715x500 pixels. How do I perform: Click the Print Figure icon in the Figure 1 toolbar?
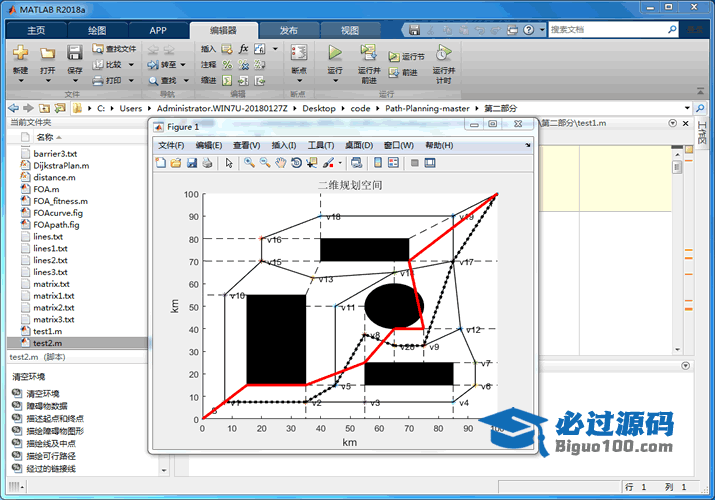(x=207, y=163)
